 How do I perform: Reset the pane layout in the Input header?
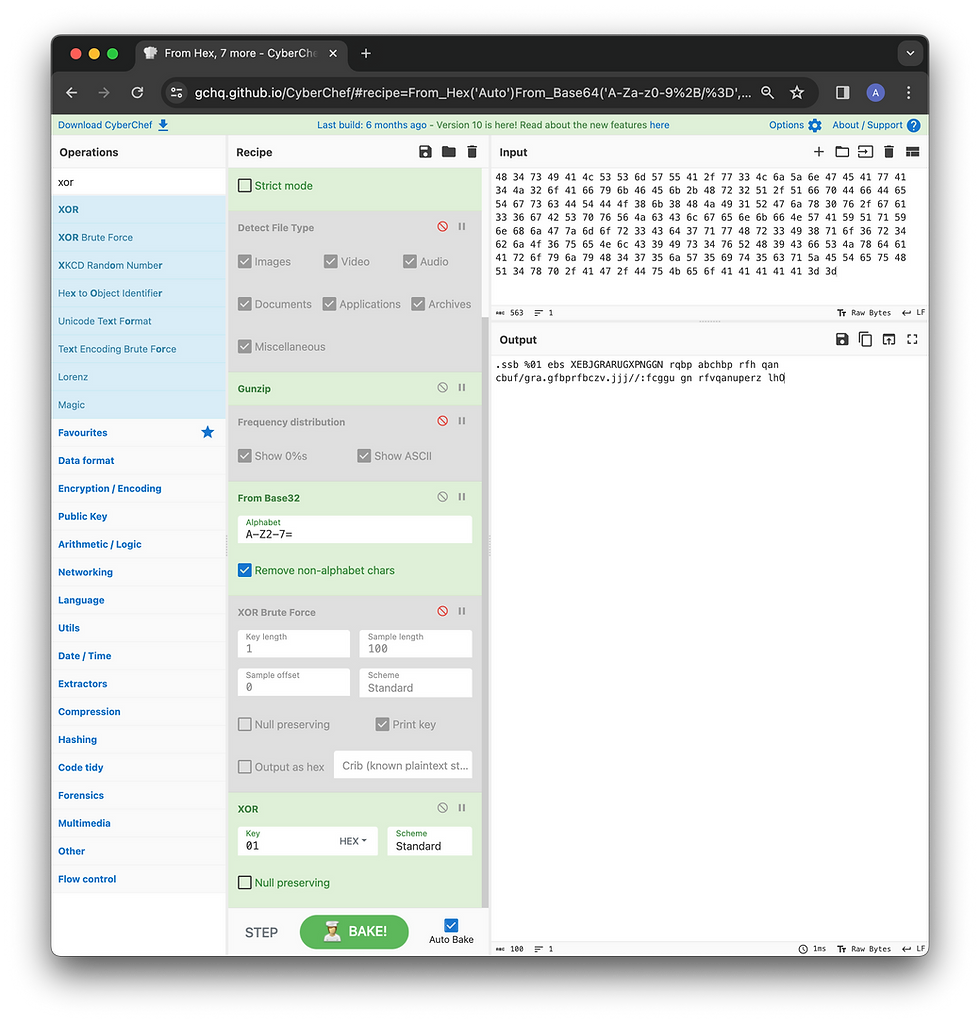pyautogui.click(x=913, y=152)
